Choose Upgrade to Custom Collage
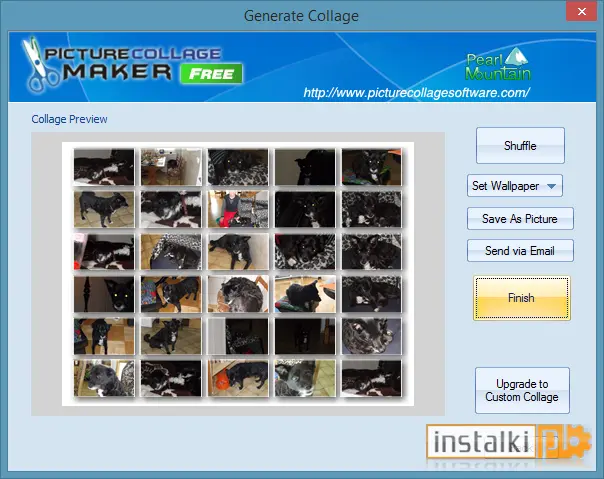Viewport: 604px width, 479px height. [x=522, y=390]
